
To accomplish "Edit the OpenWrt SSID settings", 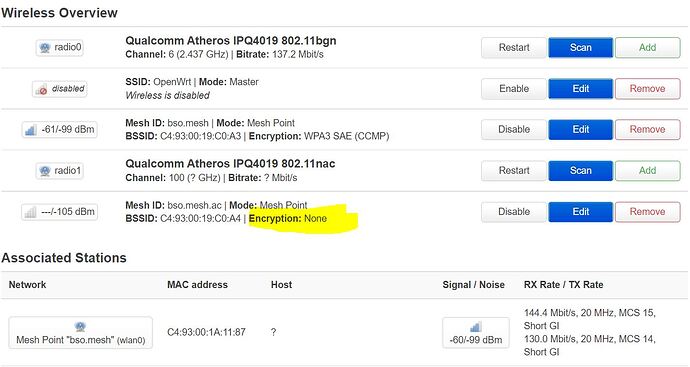I will 580,89.
